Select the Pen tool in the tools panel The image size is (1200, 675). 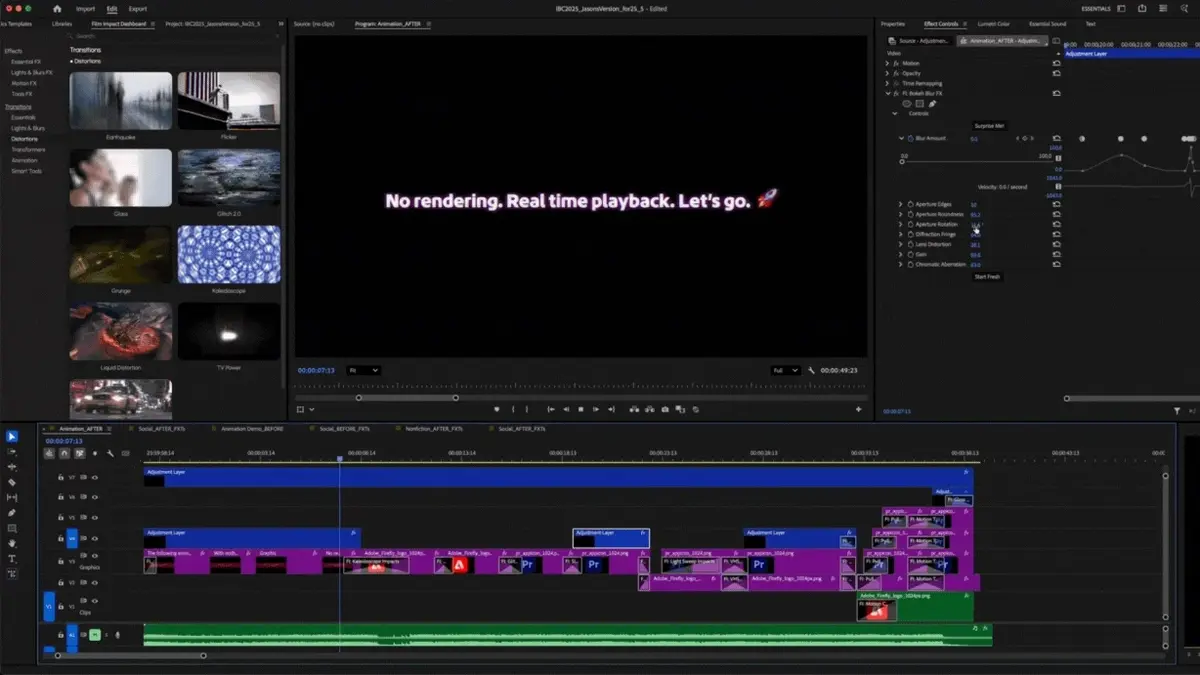[x=12, y=512]
